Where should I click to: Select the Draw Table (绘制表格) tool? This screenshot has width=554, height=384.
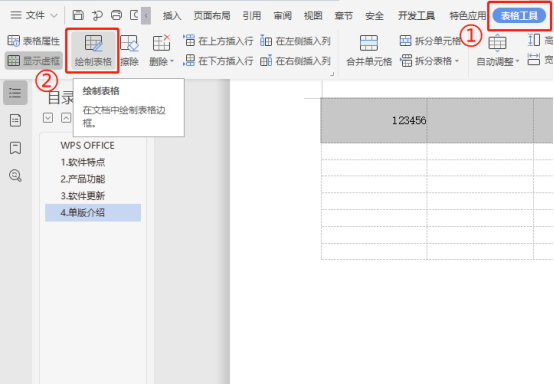coord(93,51)
